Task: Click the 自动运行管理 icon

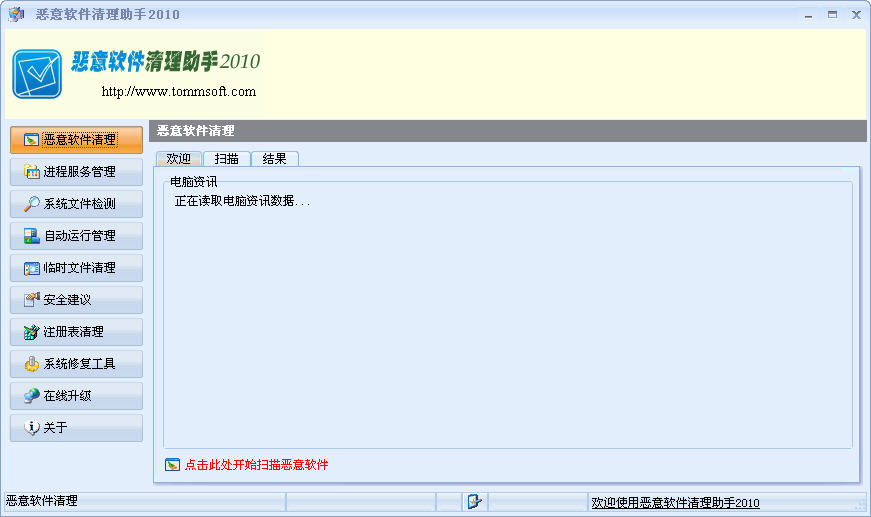Action: (32, 236)
